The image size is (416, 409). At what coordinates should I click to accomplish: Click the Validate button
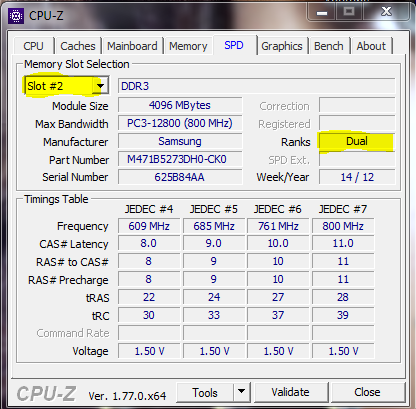coord(290,392)
